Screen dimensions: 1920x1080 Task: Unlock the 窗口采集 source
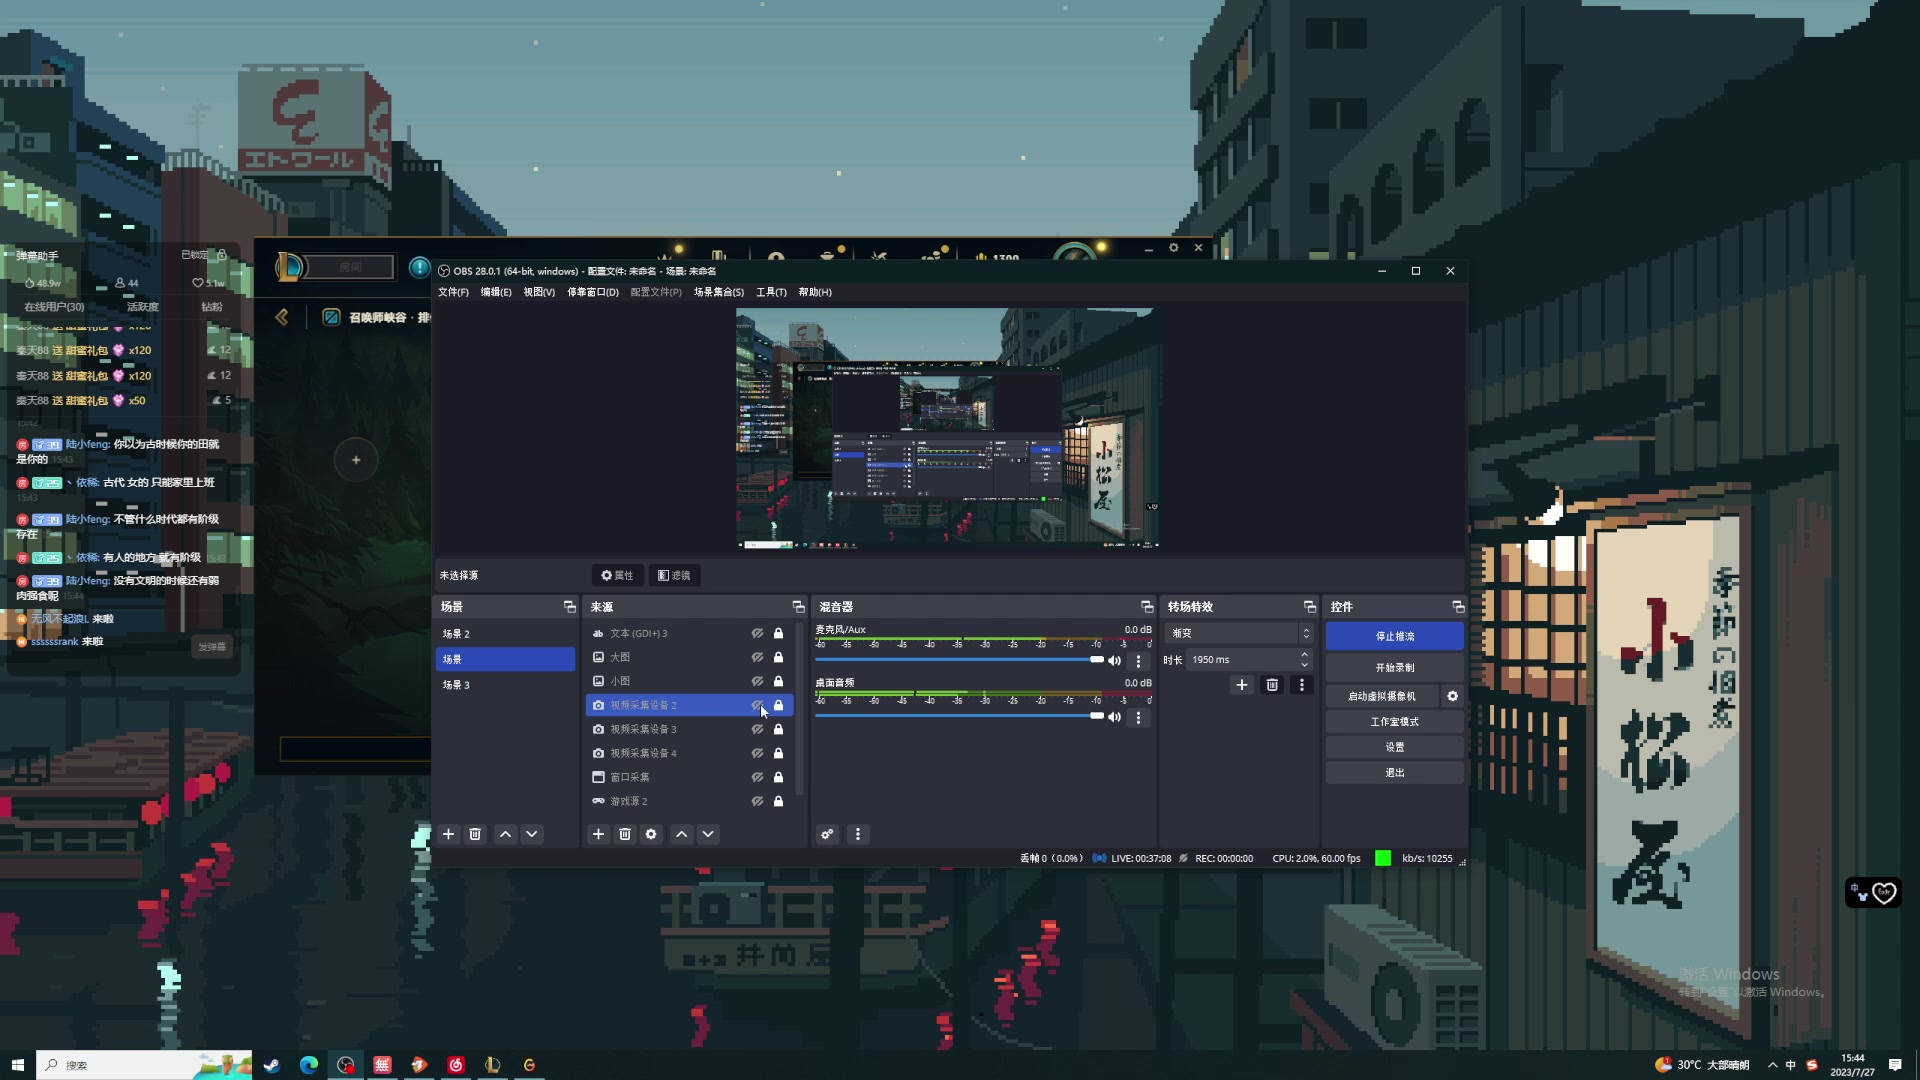tap(778, 777)
